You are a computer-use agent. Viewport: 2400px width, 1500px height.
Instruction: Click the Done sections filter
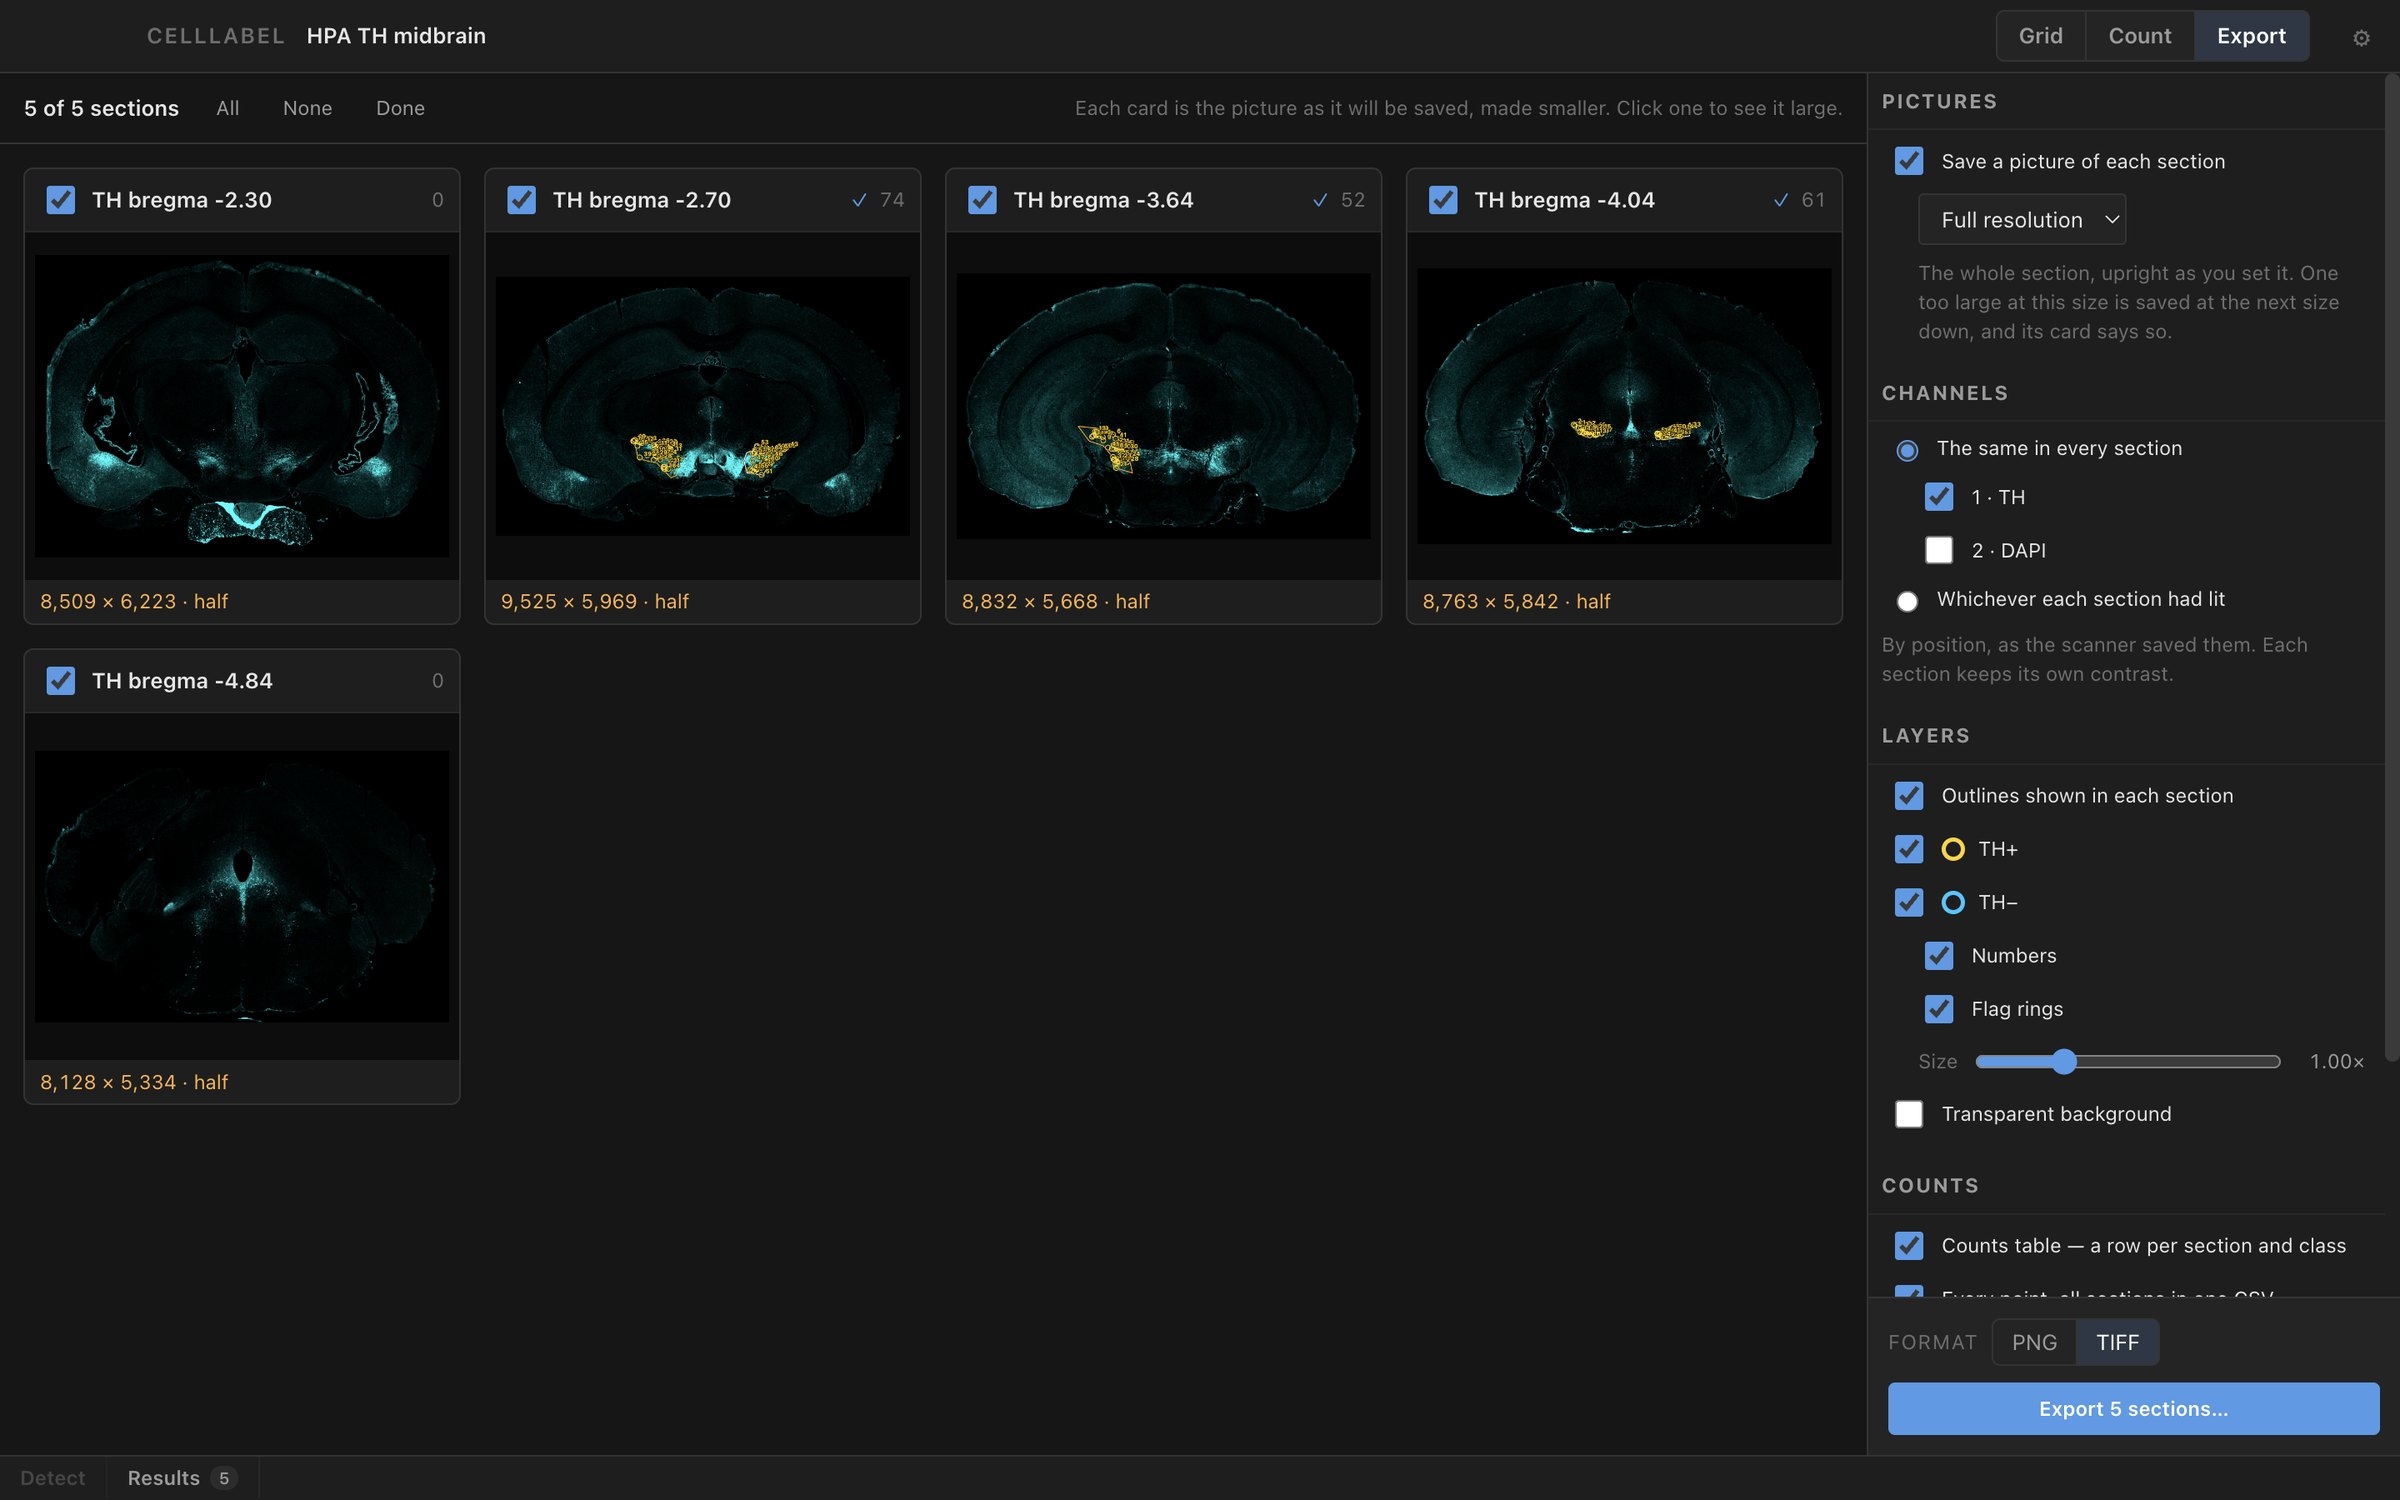(400, 108)
